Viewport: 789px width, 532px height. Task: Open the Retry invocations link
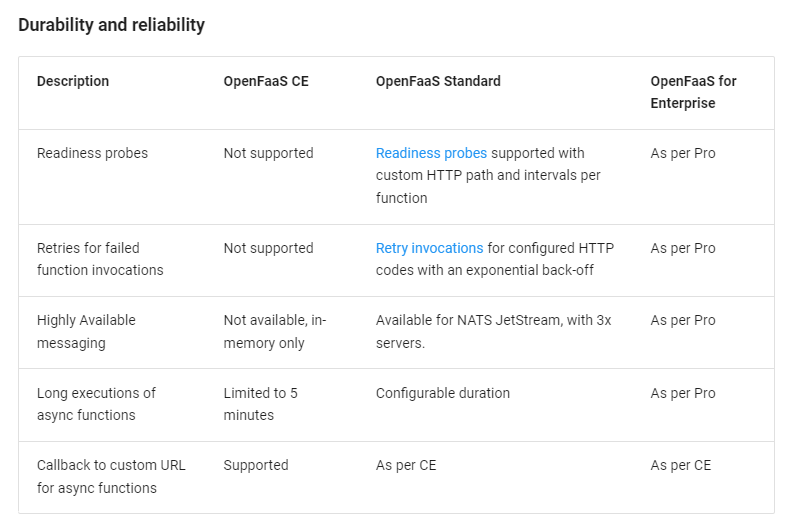pos(429,248)
